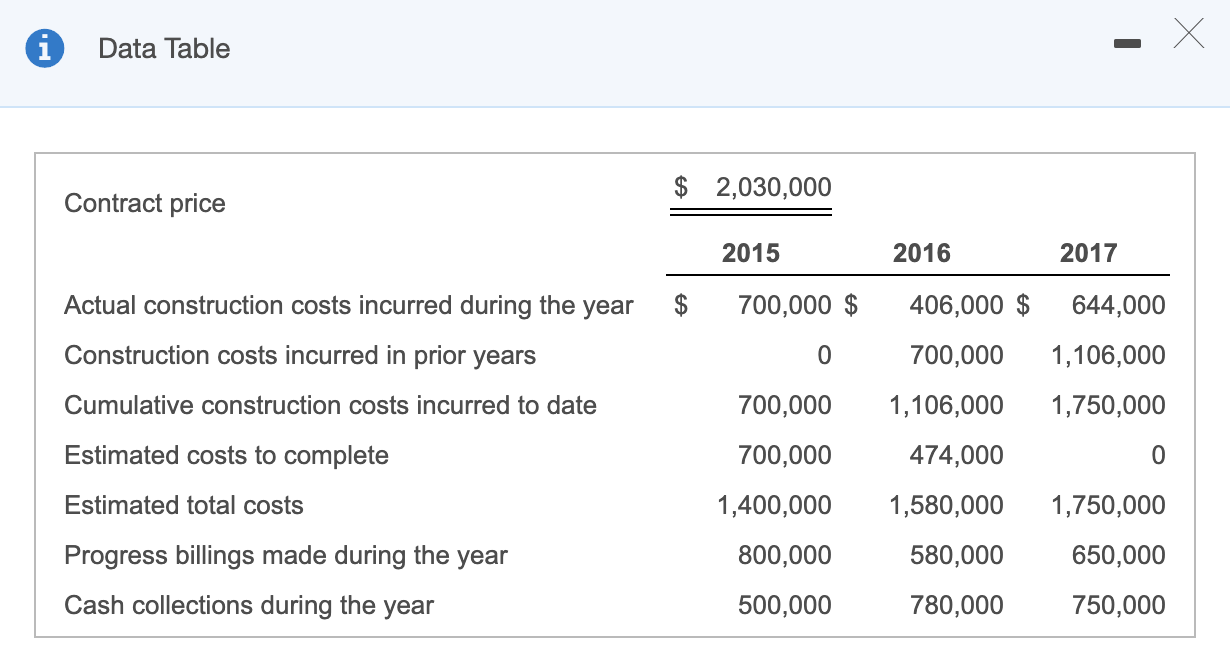Viewport: 1230px width, 658px height.
Task: Click the Progress billings row label
Action: click(286, 555)
